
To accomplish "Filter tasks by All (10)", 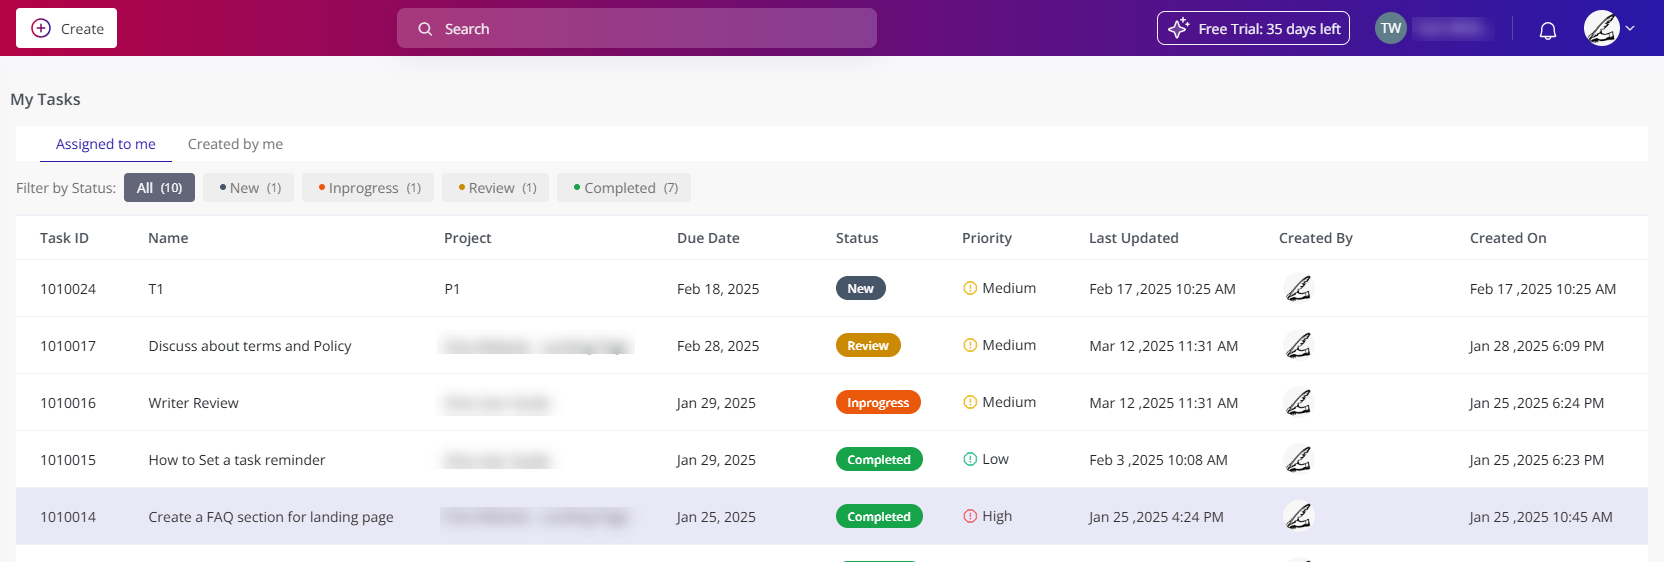I will 159,188.
